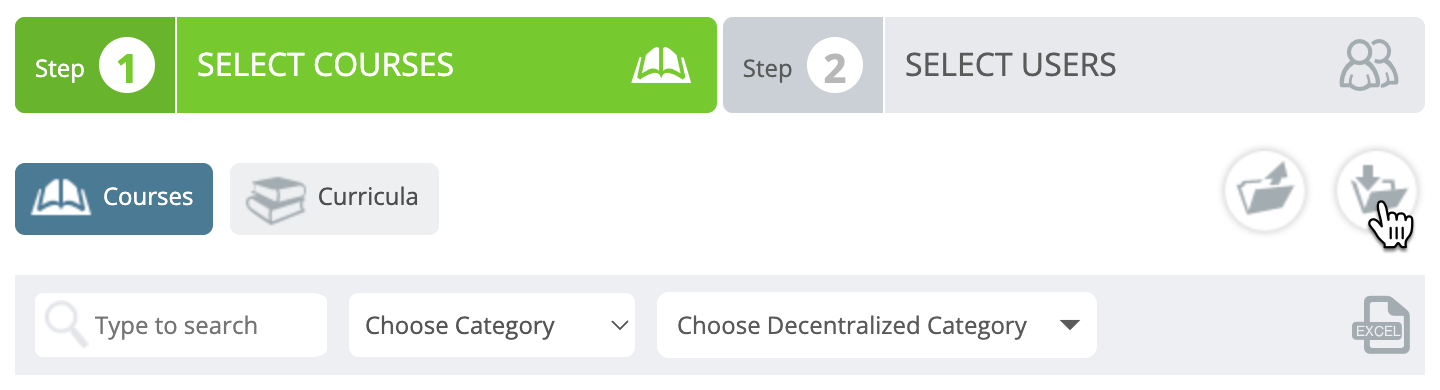1440x390 pixels.
Task: Click the users silhouette icon in Step 2
Action: click(1369, 66)
